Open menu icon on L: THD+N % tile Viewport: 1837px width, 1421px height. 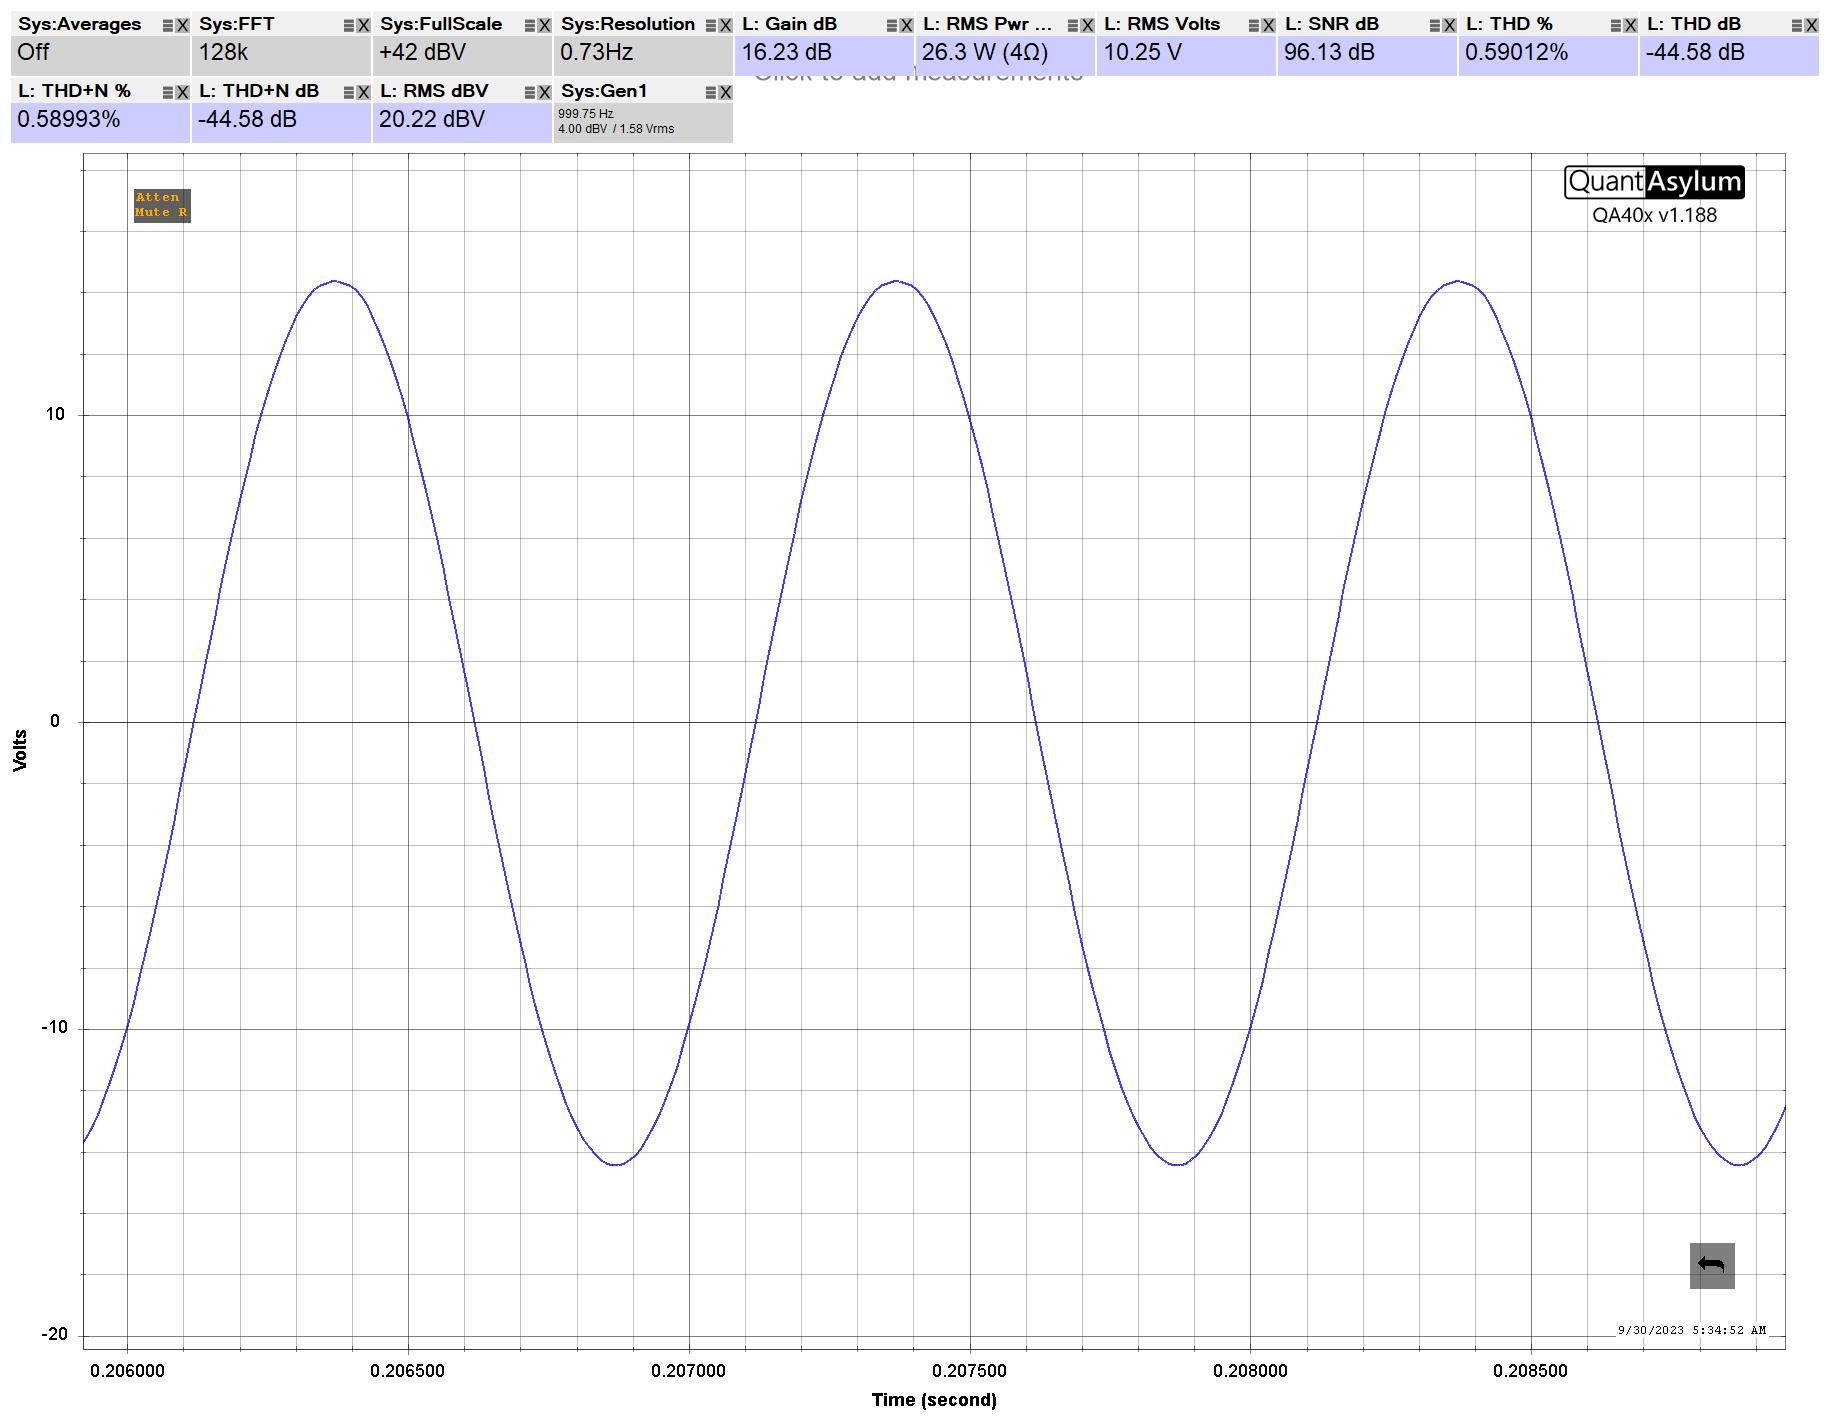pyautogui.click(x=168, y=92)
